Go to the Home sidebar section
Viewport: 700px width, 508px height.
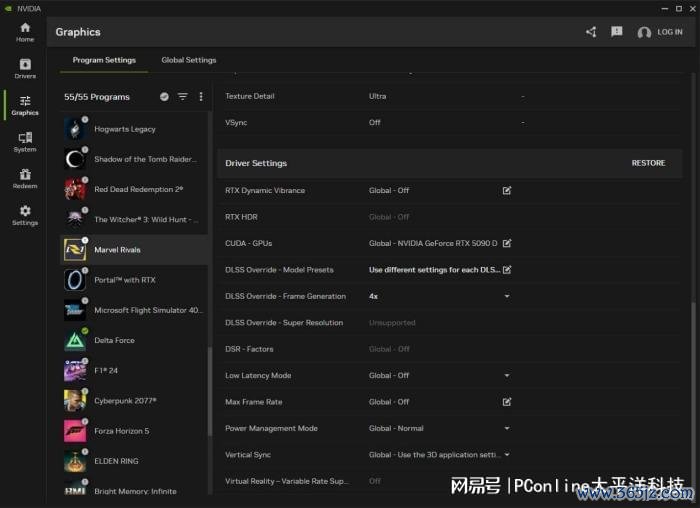pos(25,32)
